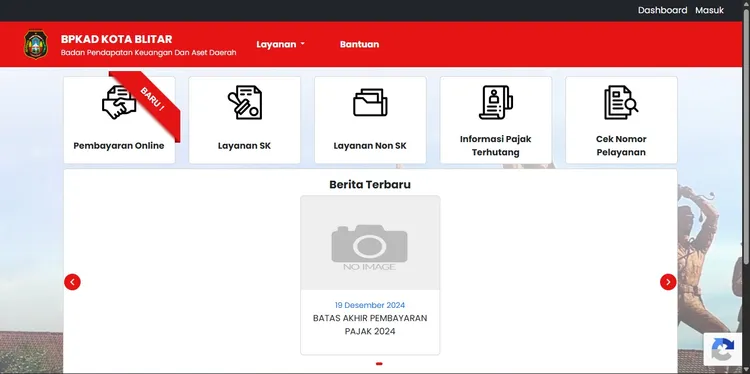Viewport: 750px width, 374px height.
Task: Open the NO IMAGE news thumbnail
Action: pos(370,242)
